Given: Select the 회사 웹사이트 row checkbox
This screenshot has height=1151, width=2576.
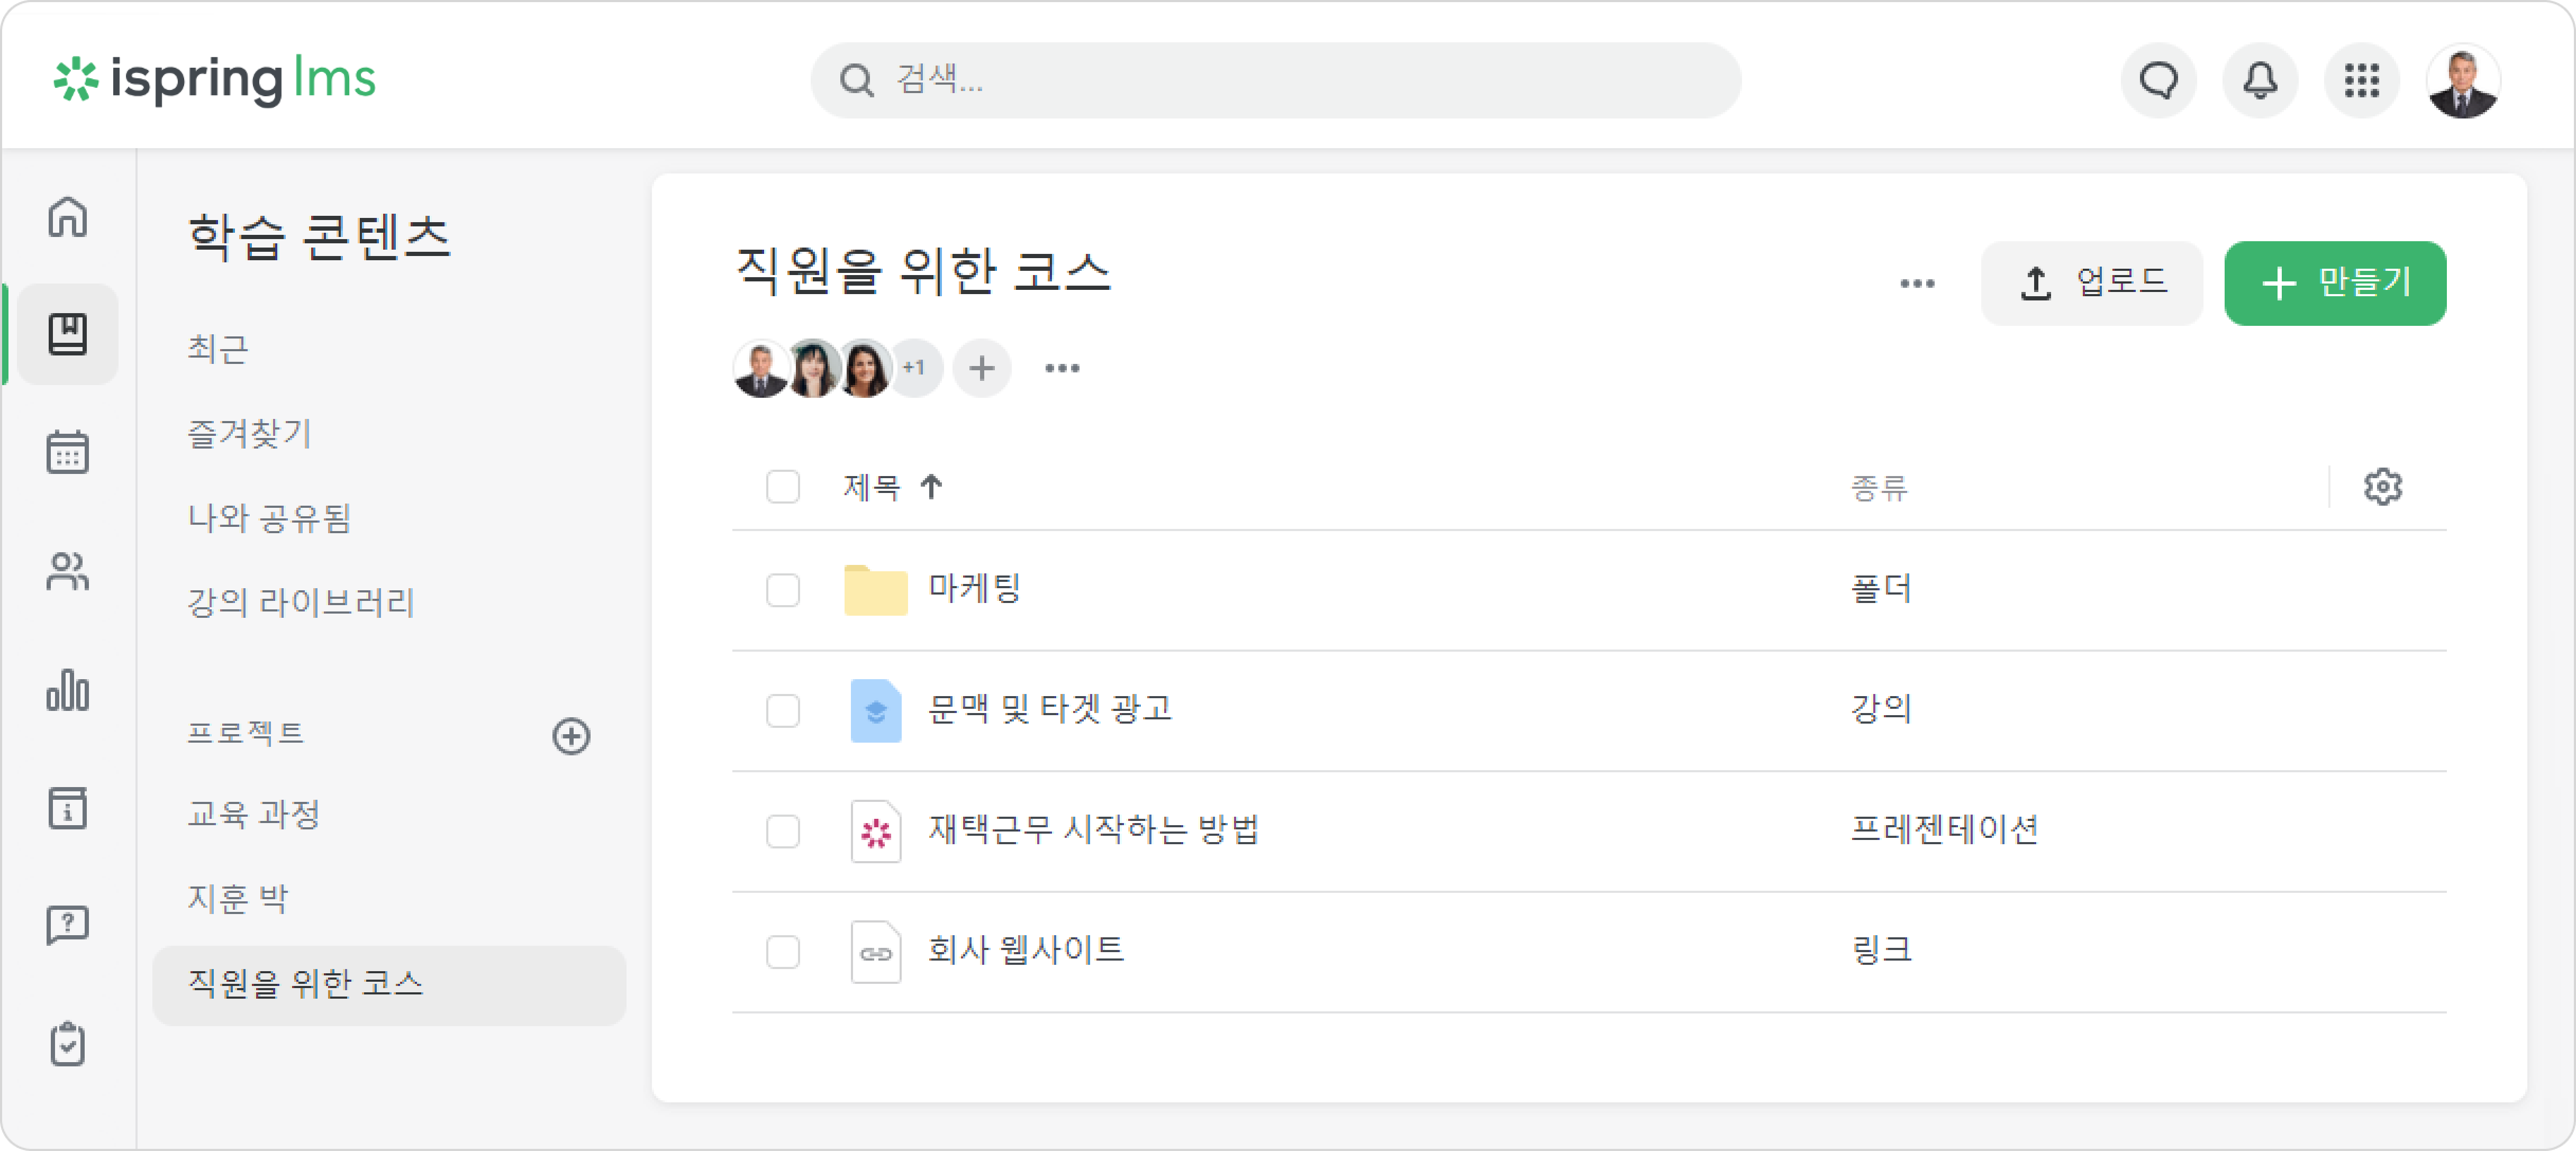Looking at the screenshot, I should tap(783, 951).
